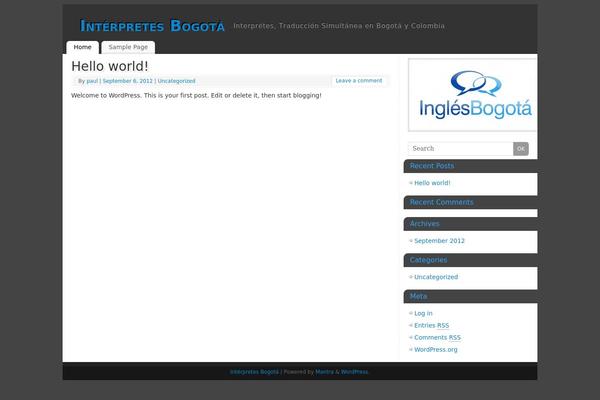The image size is (600, 400).
Task: Click the Meta widget heading
Action: click(418, 296)
